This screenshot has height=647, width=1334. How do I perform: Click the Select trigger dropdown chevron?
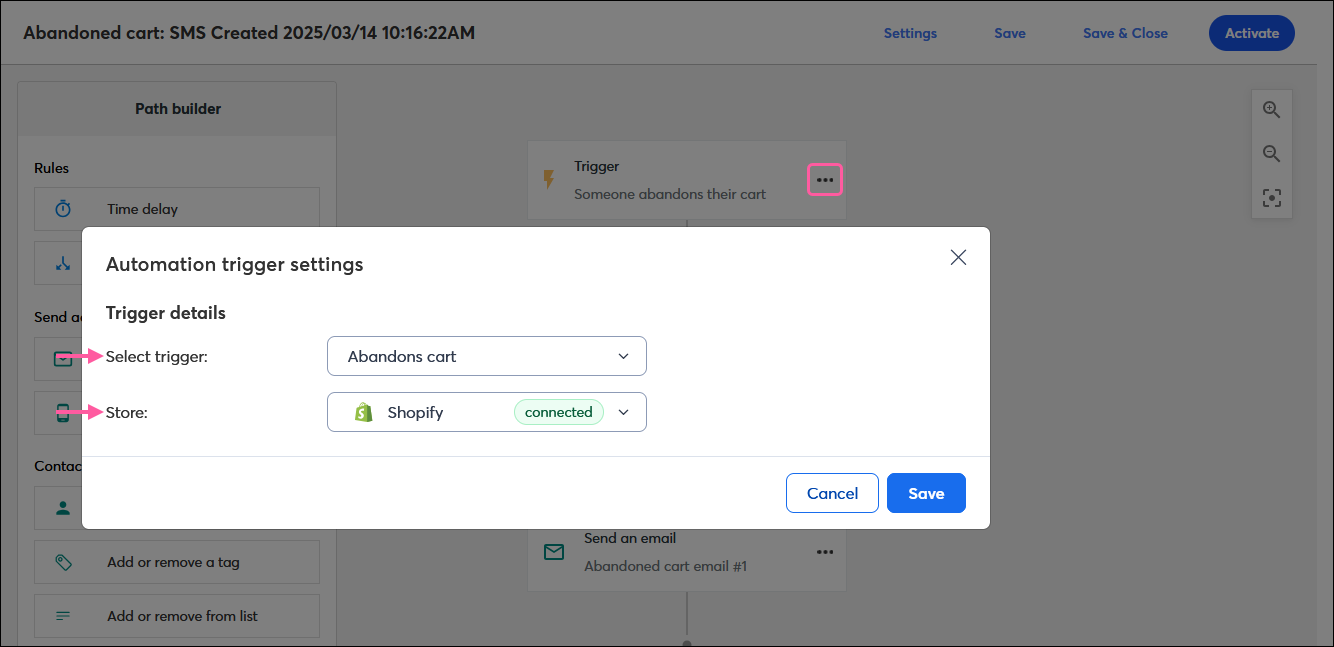pyautogui.click(x=623, y=356)
